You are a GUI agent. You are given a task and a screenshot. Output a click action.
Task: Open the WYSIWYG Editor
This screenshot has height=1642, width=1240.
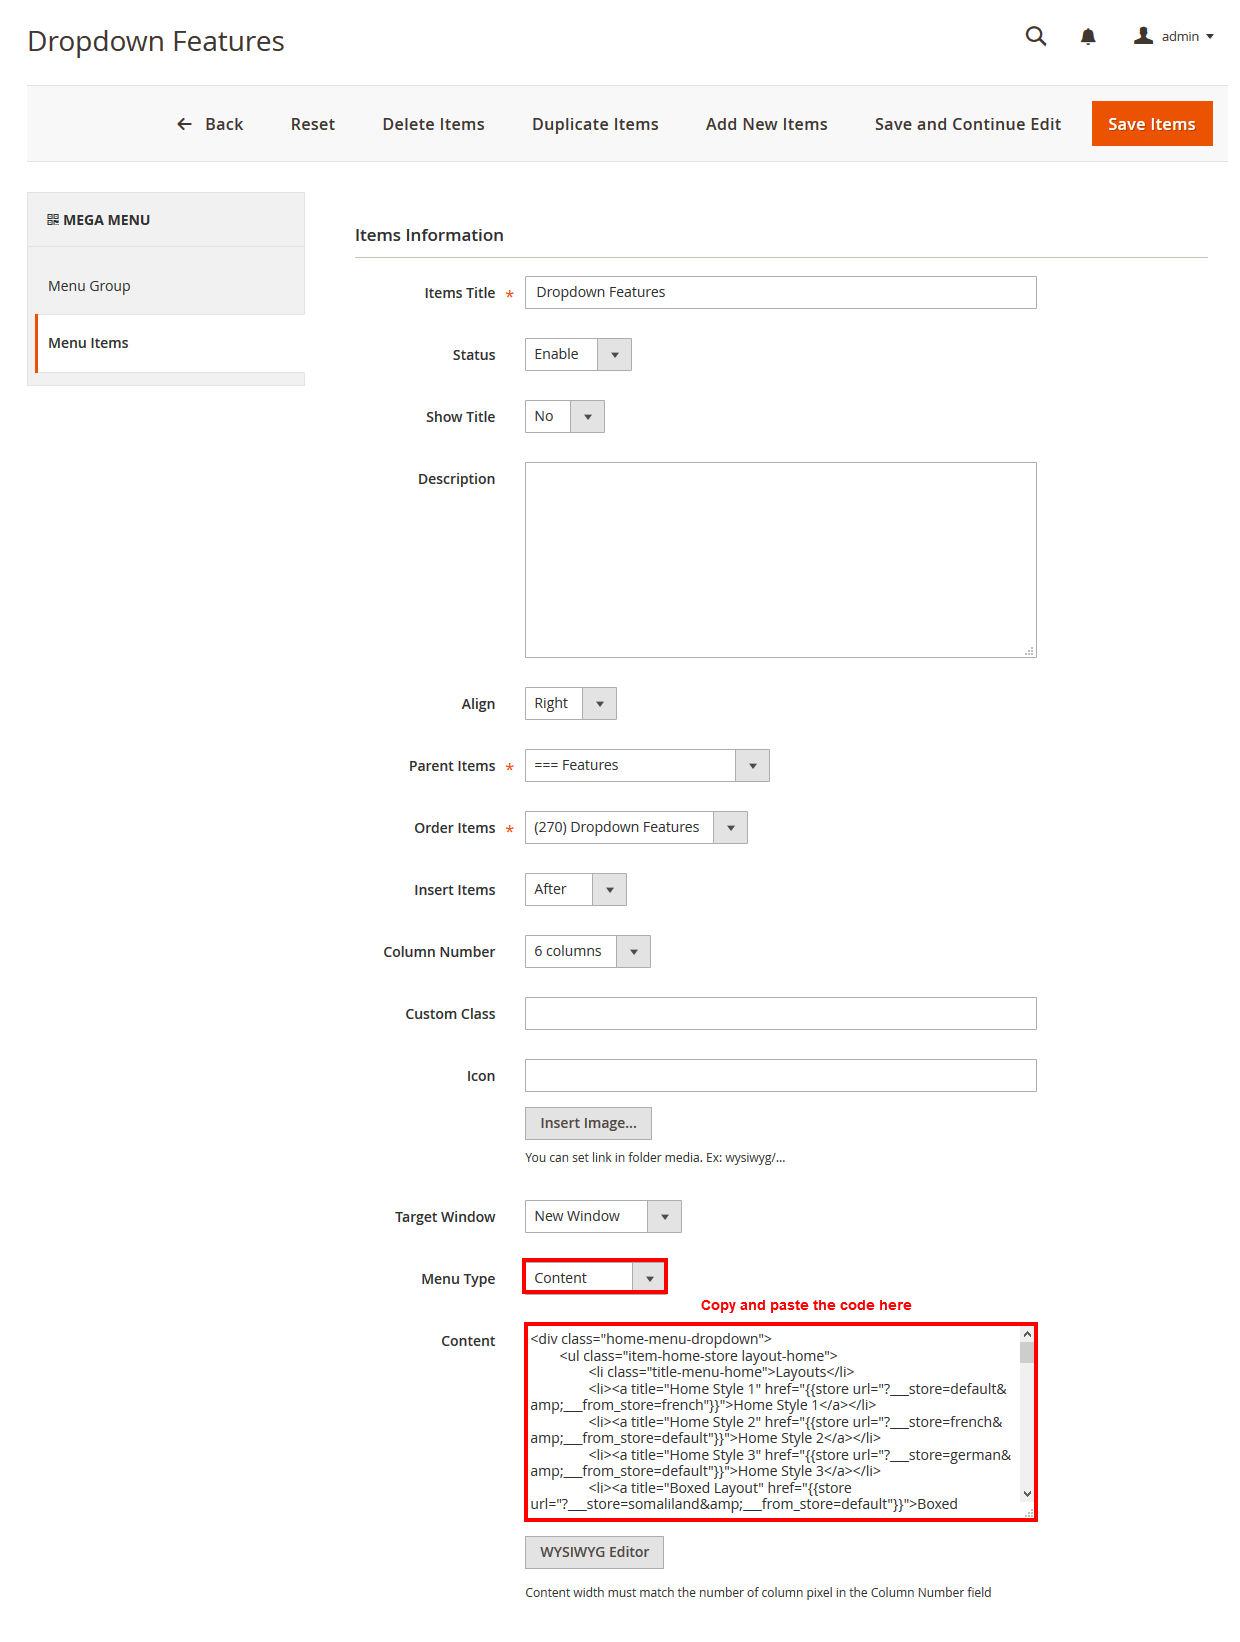click(594, 1552)
